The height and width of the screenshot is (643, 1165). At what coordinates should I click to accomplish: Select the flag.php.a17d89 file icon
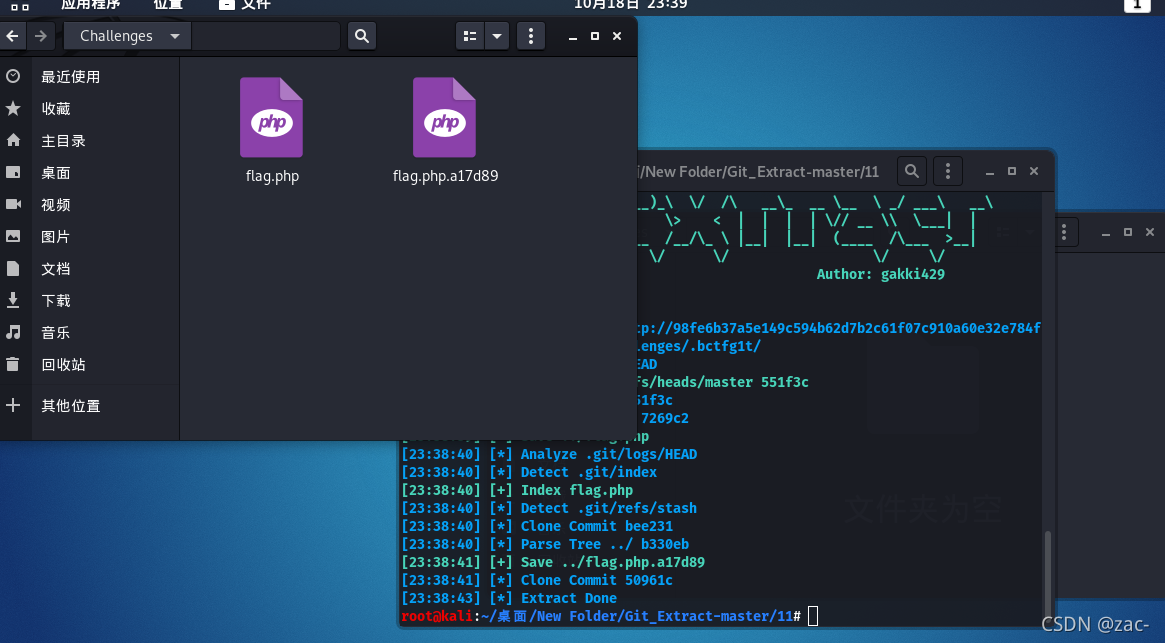click(x=444, y=117)
